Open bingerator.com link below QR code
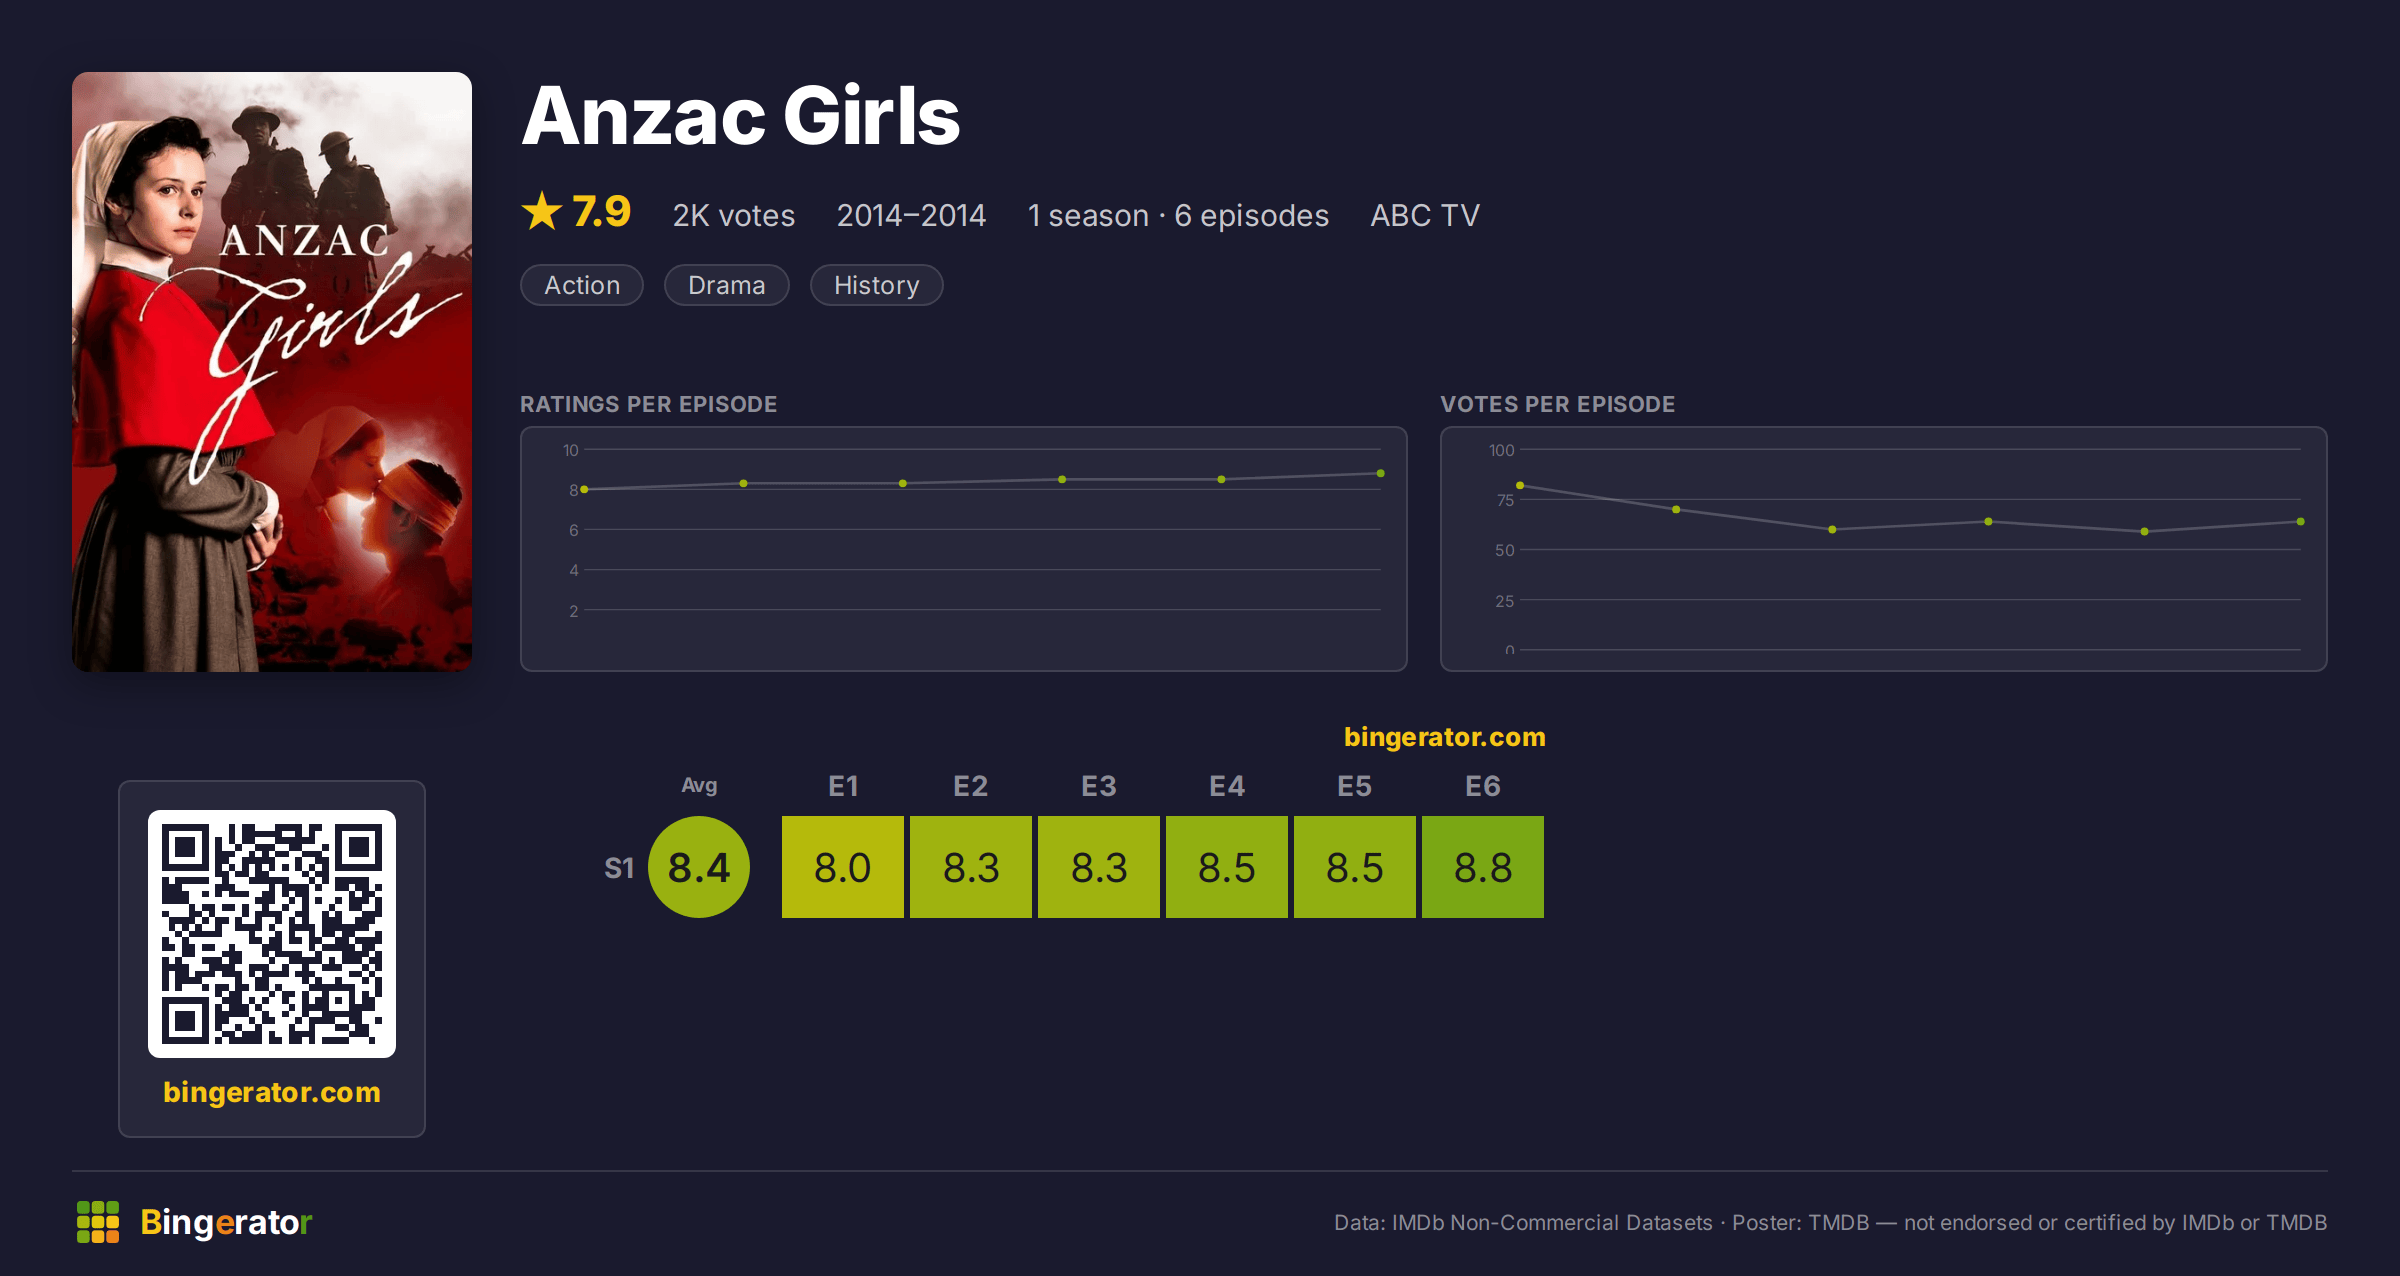 pos(272,1092)
